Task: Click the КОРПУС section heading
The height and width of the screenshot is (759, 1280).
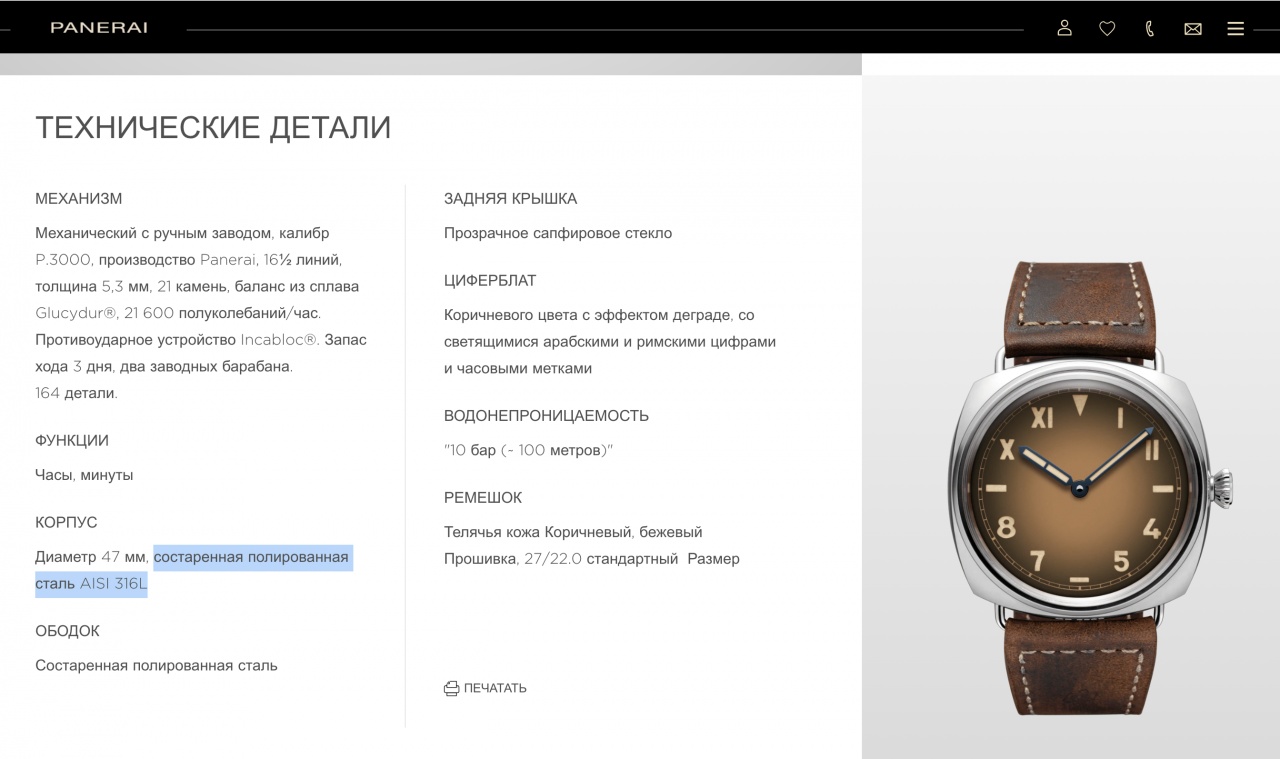Action: coord(66,523)
